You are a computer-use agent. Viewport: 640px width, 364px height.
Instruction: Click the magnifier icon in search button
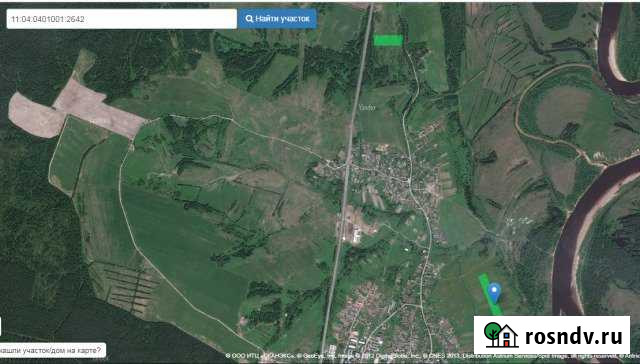[x=249, y=19]
